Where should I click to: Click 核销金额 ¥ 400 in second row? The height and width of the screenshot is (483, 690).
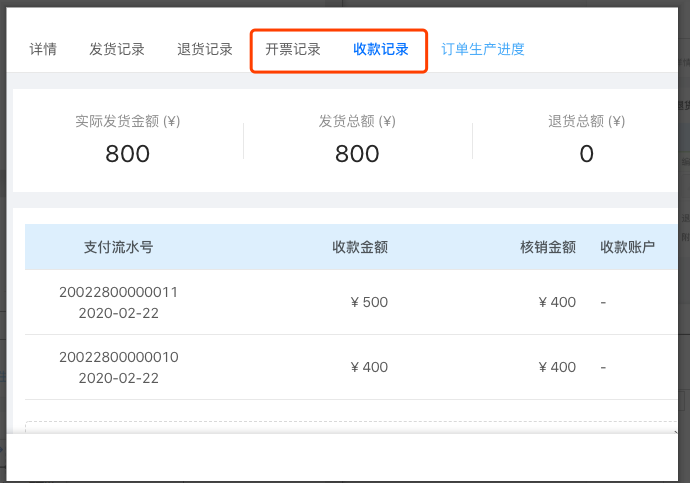click(x=557, y=367)
